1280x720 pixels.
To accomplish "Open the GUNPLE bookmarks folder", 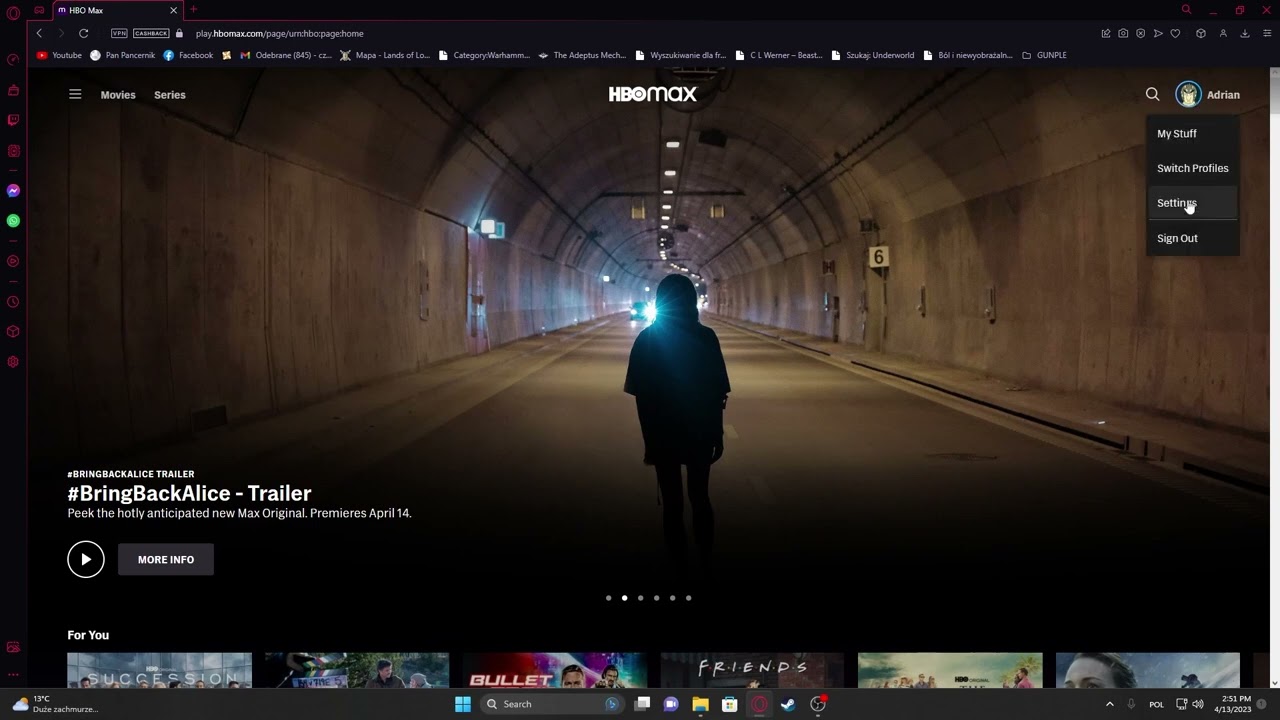I will pos(1044,55).
